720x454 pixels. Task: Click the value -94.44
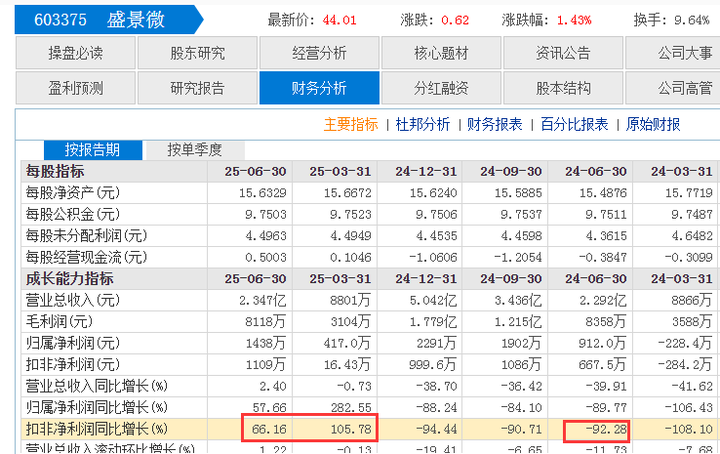click(x=436, y=429)
